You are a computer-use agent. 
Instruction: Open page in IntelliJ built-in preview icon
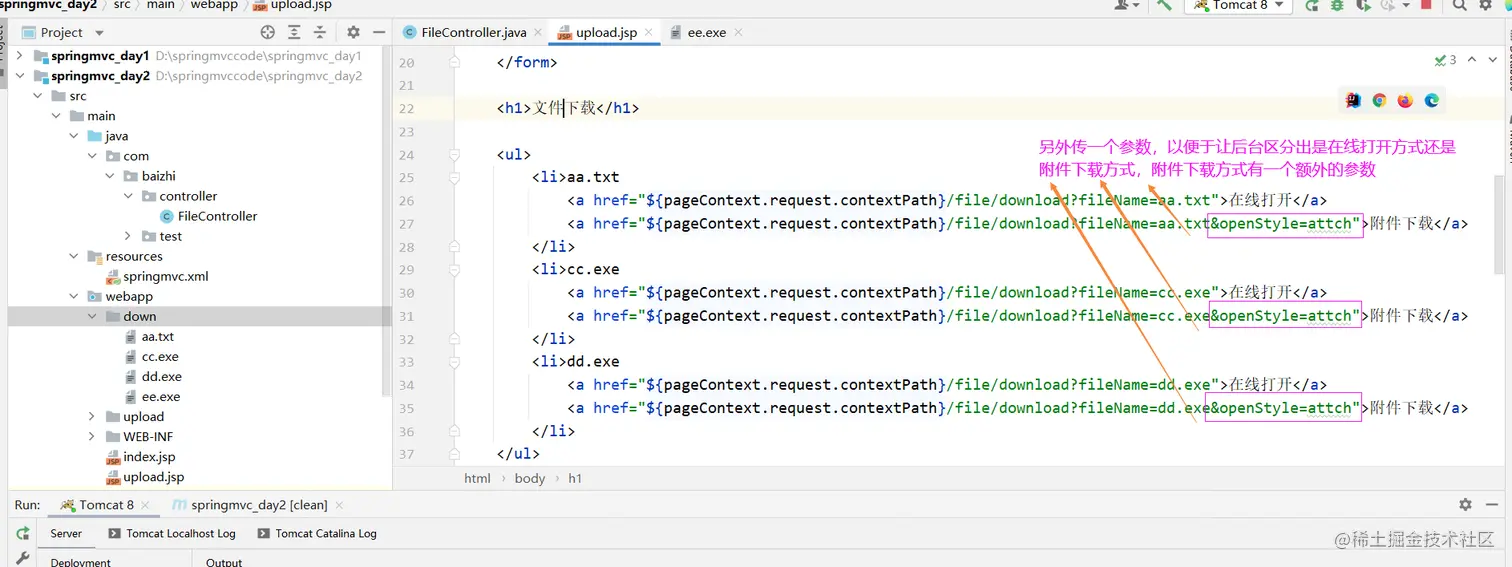pos(1353,100)
